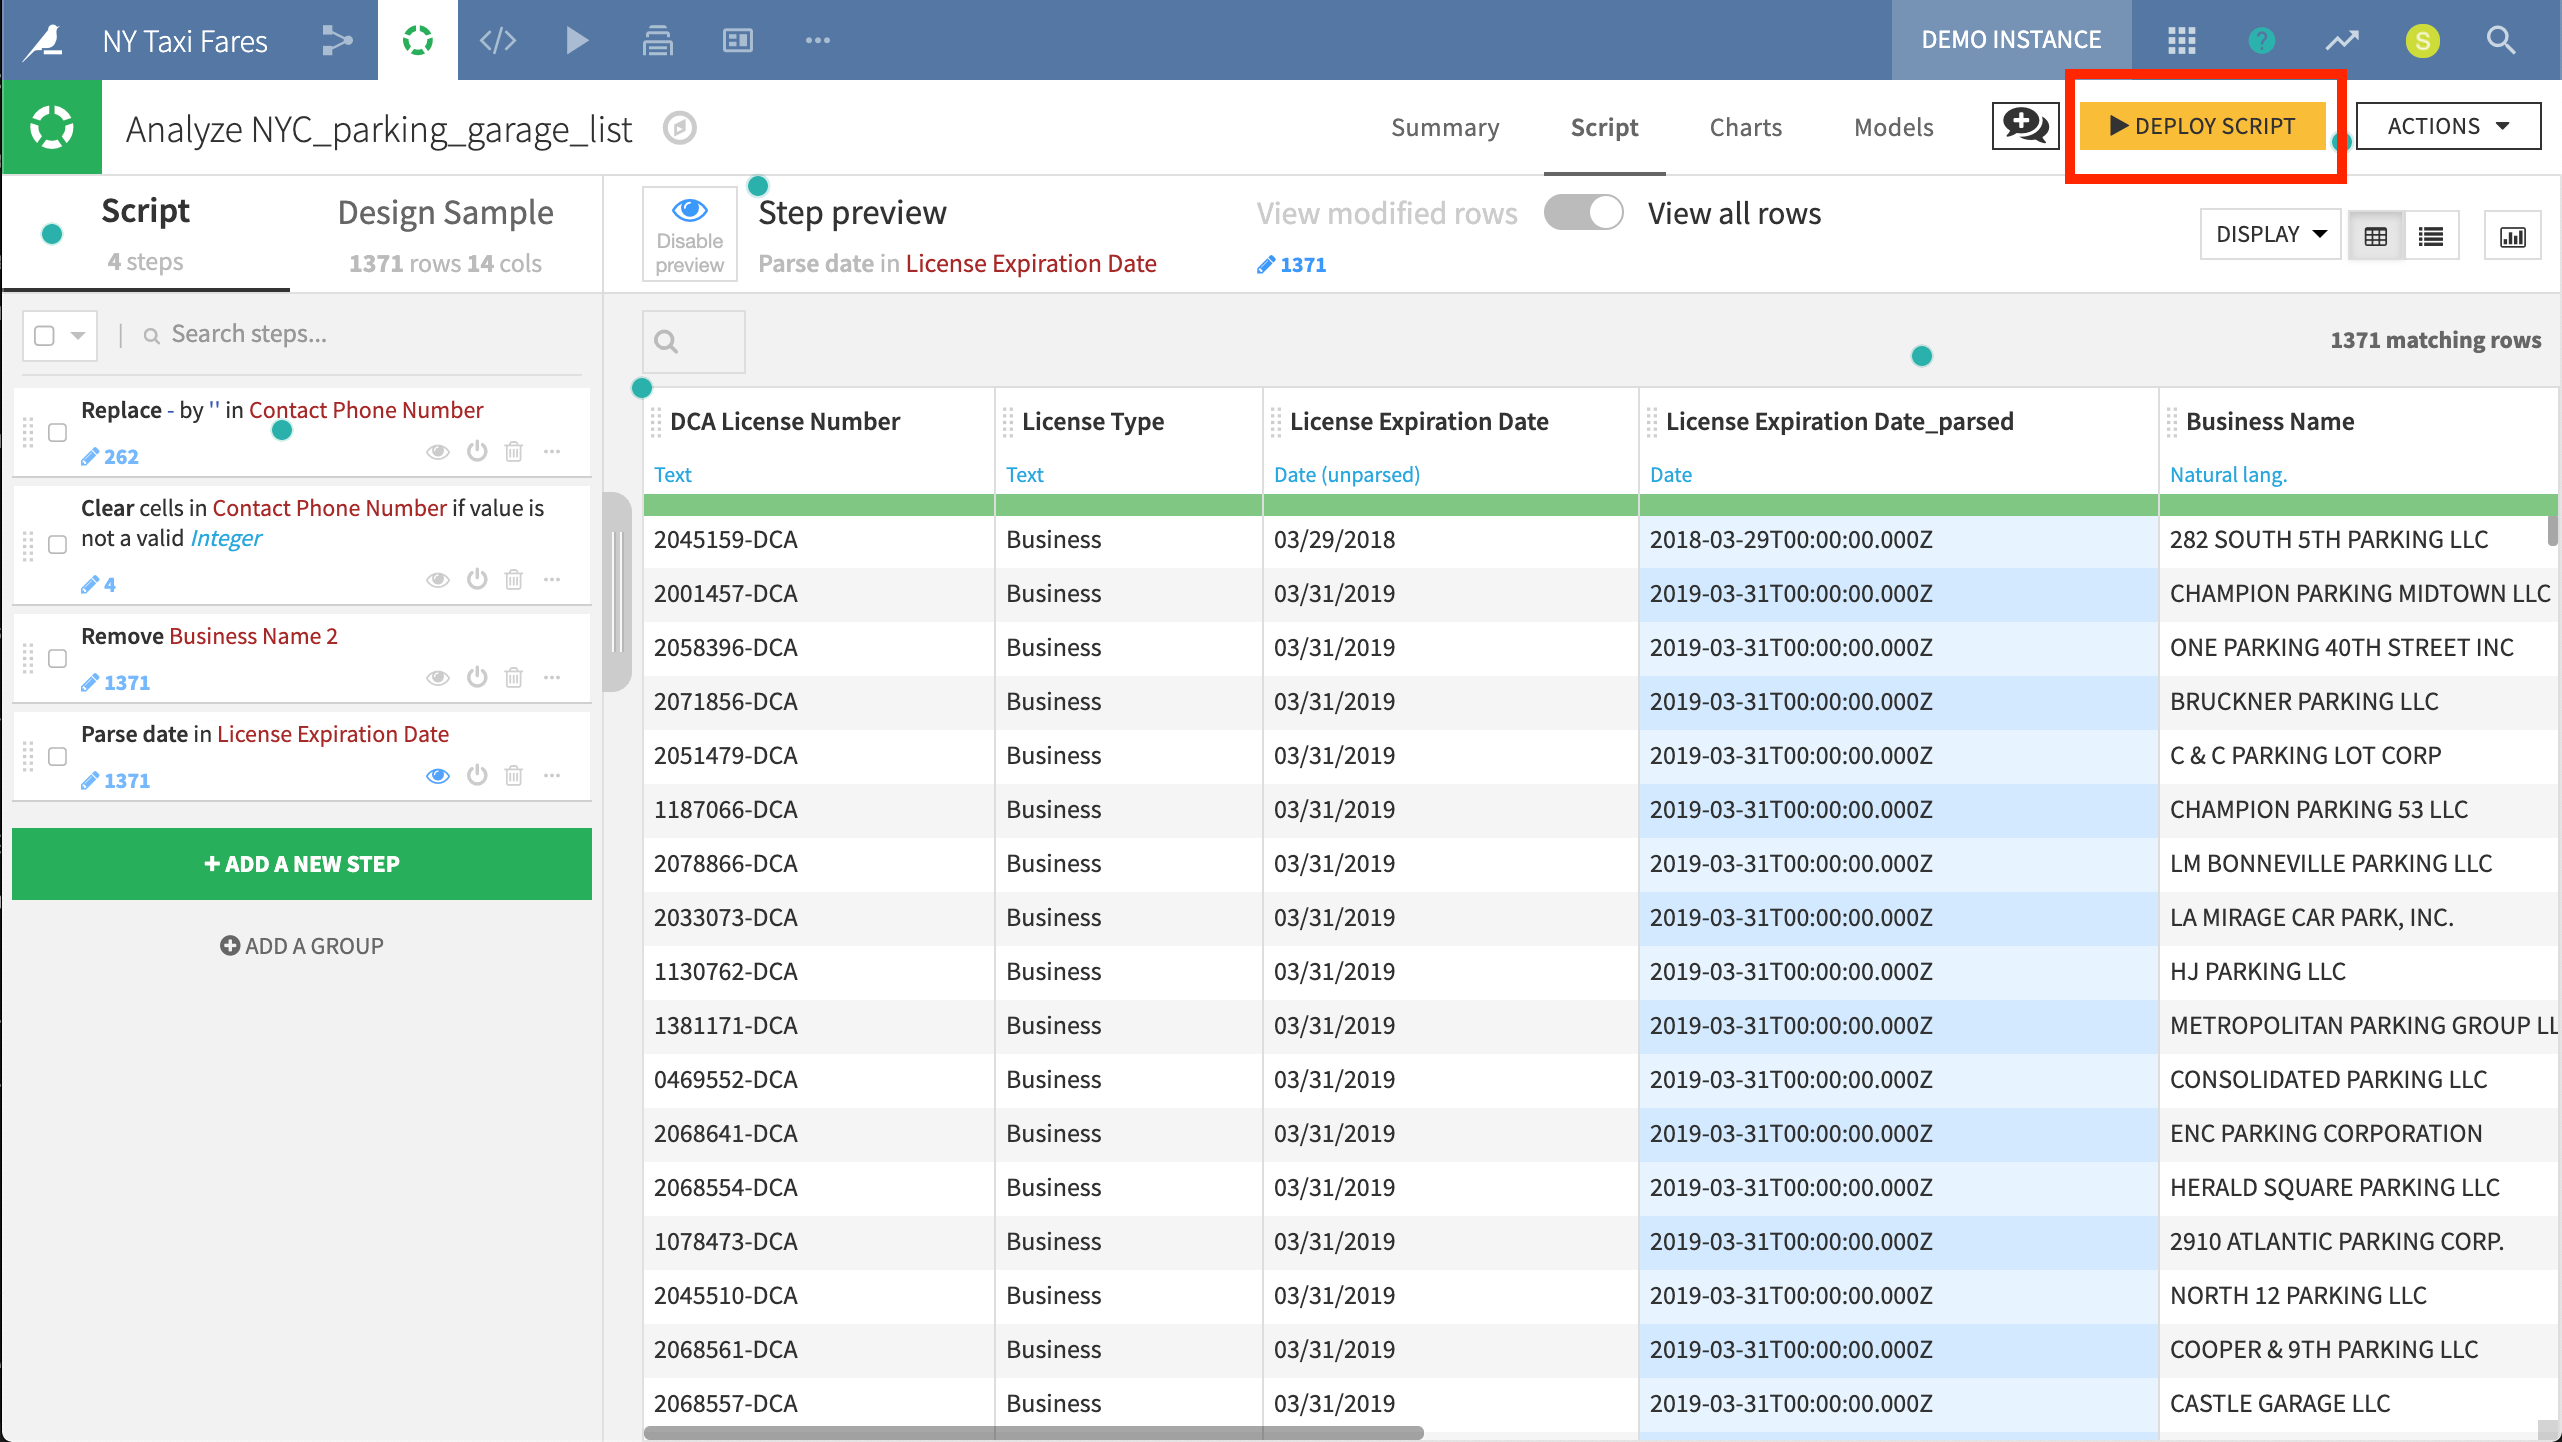Switch to Models tab

click(x=1894, y=127)
